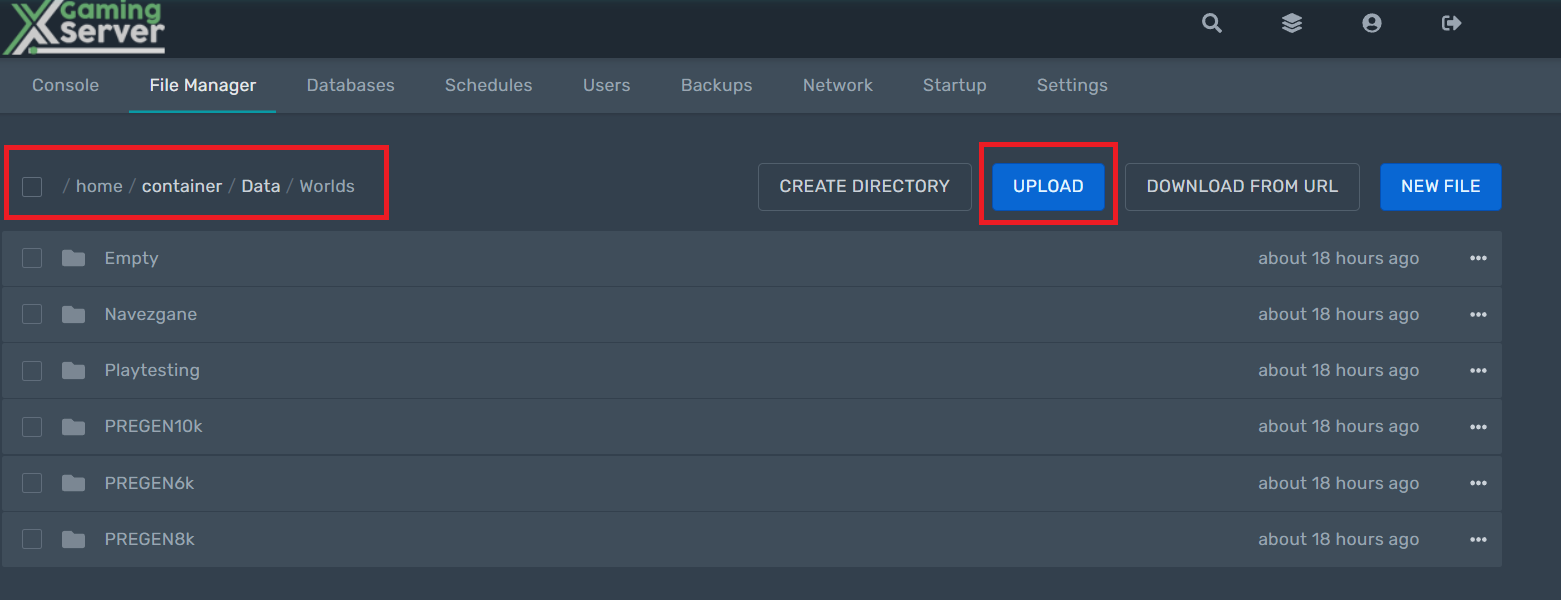Click the NEW FILE button
The image size is (1561, 600).
pyautogui.click(x=1440, y=186)
